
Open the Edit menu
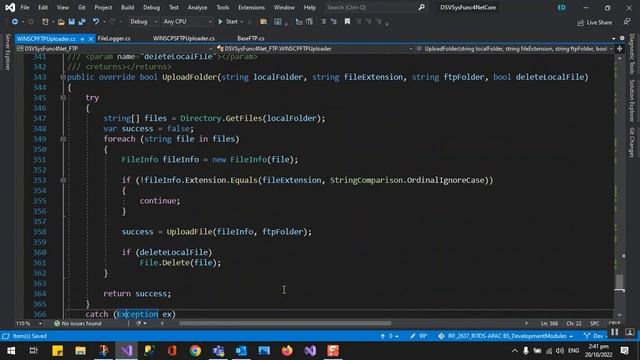point(43,7)
